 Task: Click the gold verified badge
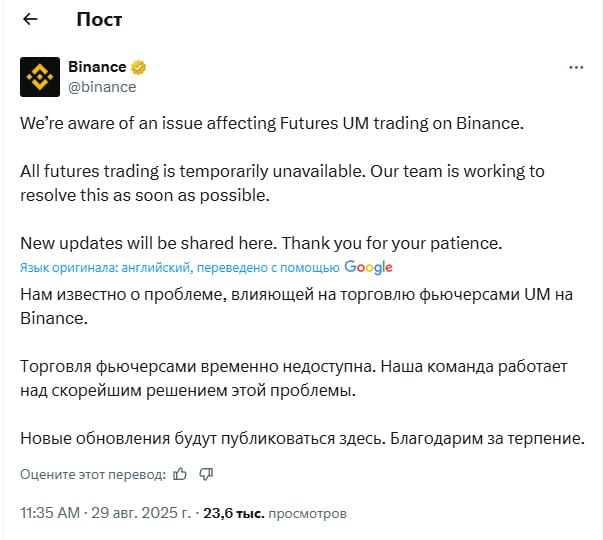[x=139, y=68]
